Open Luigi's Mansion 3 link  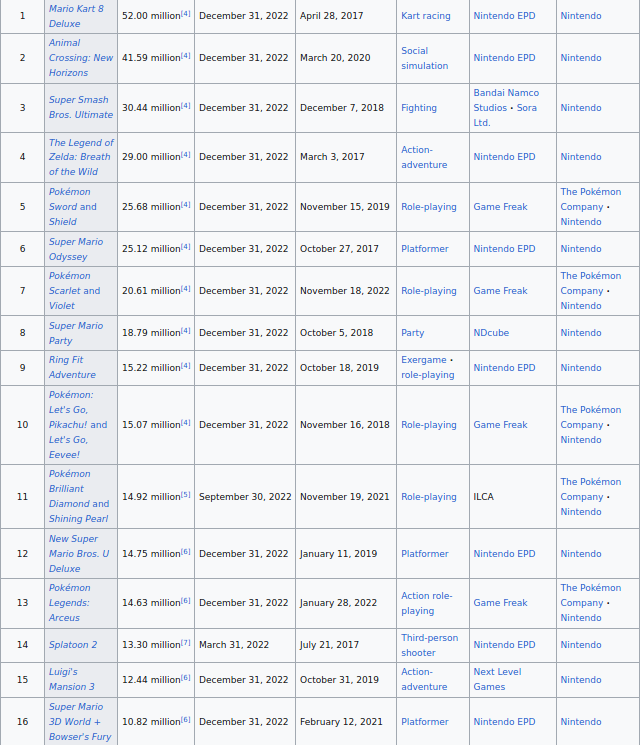pyautogui.click(x=72, y=679)
